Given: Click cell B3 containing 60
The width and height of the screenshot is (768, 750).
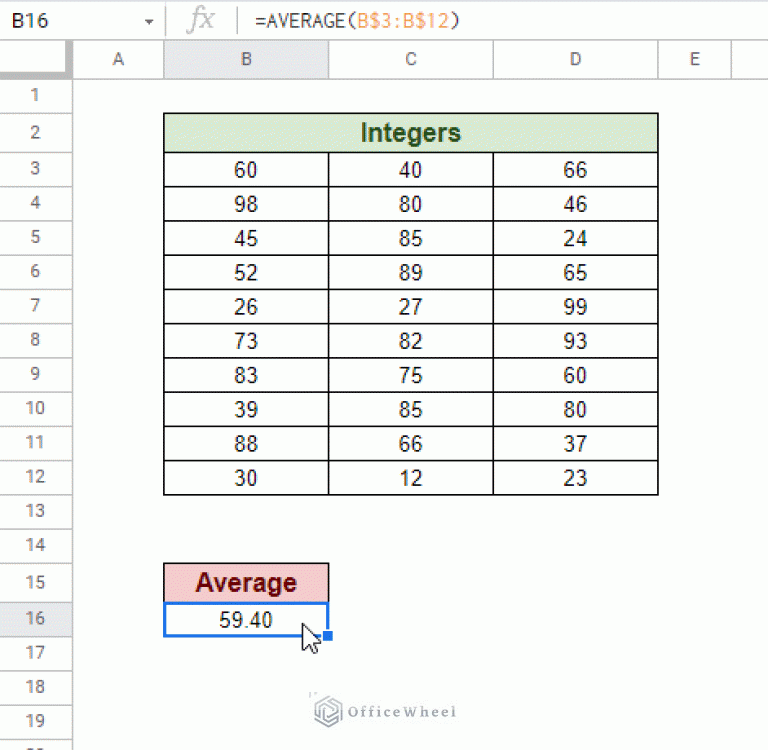Looking at the screenshot, I should (246, 169).
